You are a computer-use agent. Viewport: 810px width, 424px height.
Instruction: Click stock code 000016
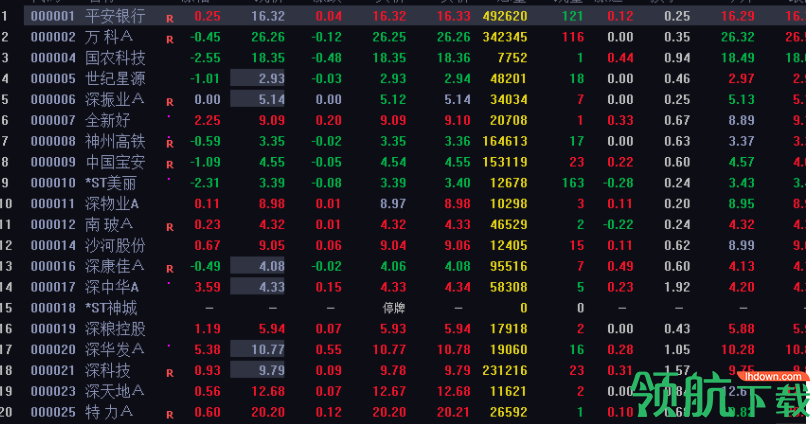tap(53, 266)
